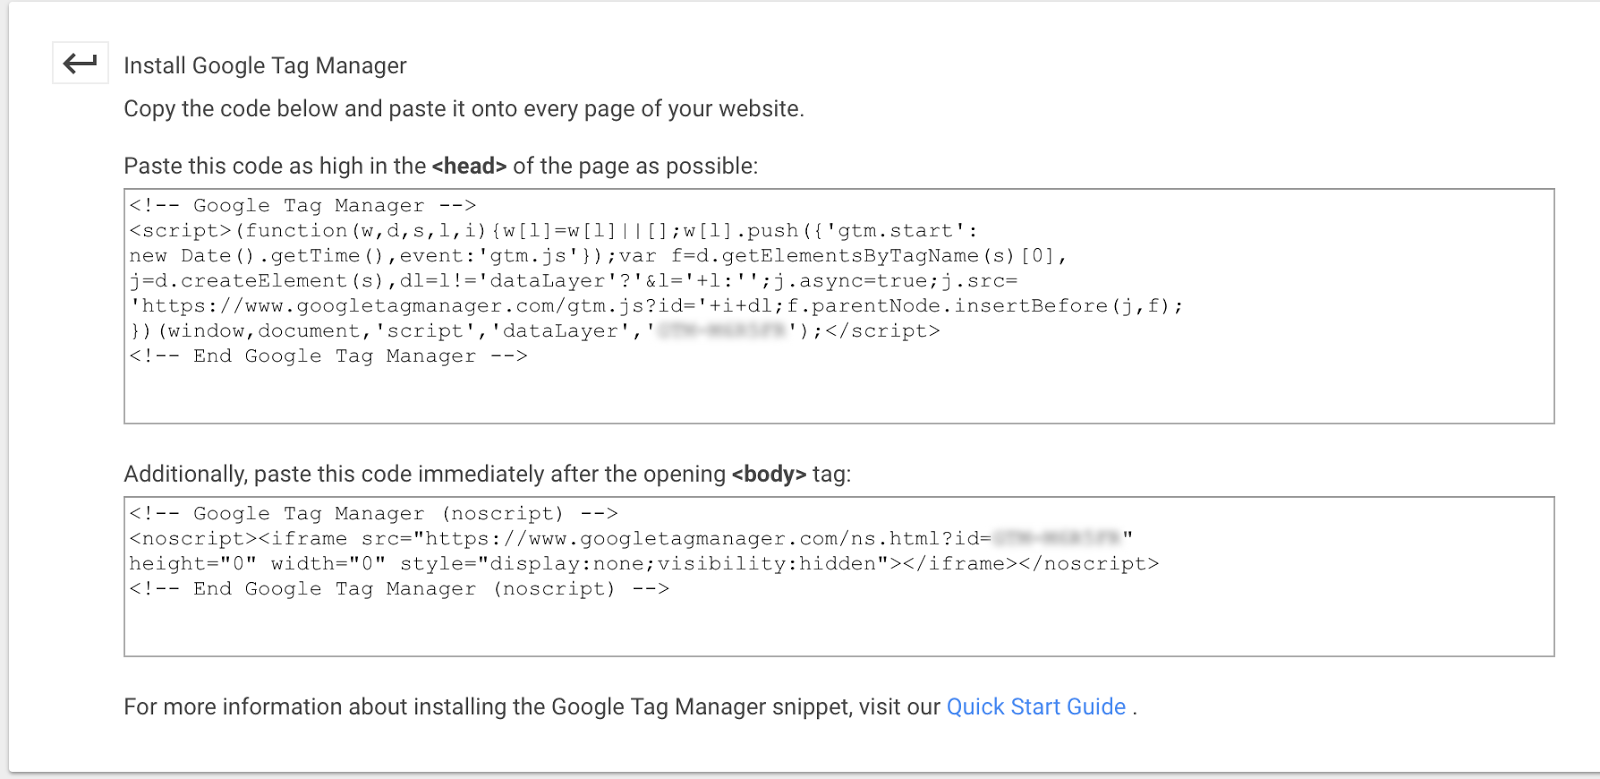1600x779 pixels.
Task: Click the '<!-- End Google Tag Manager -->' comment line
Action: 327,356
